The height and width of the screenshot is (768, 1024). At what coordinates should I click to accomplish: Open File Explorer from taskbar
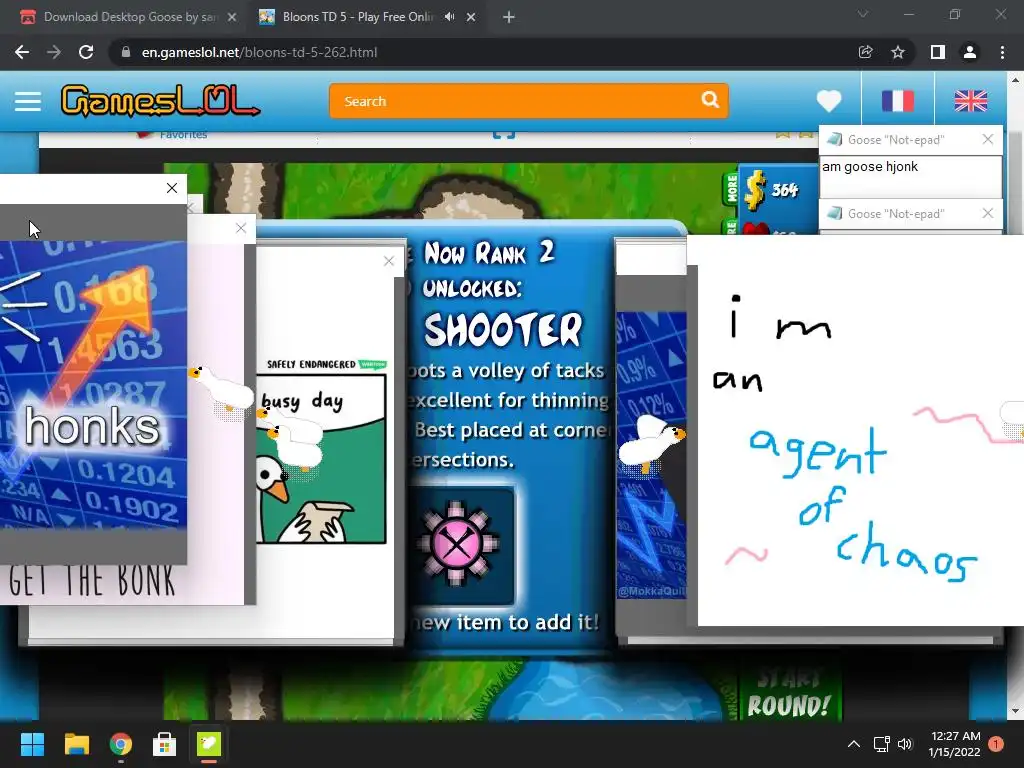click(x=76, y=744)
